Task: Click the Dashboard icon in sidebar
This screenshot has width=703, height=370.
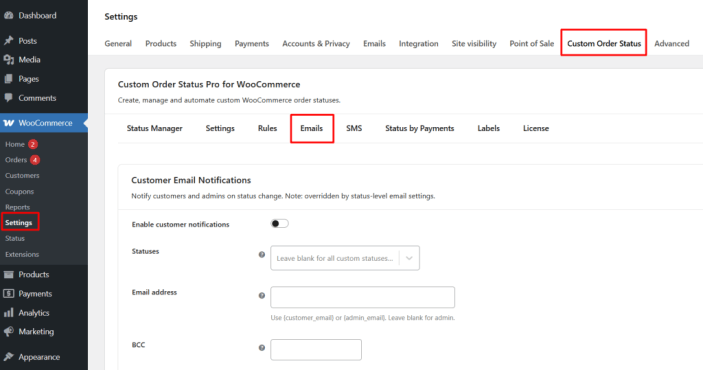Action: tap(9, 16)
